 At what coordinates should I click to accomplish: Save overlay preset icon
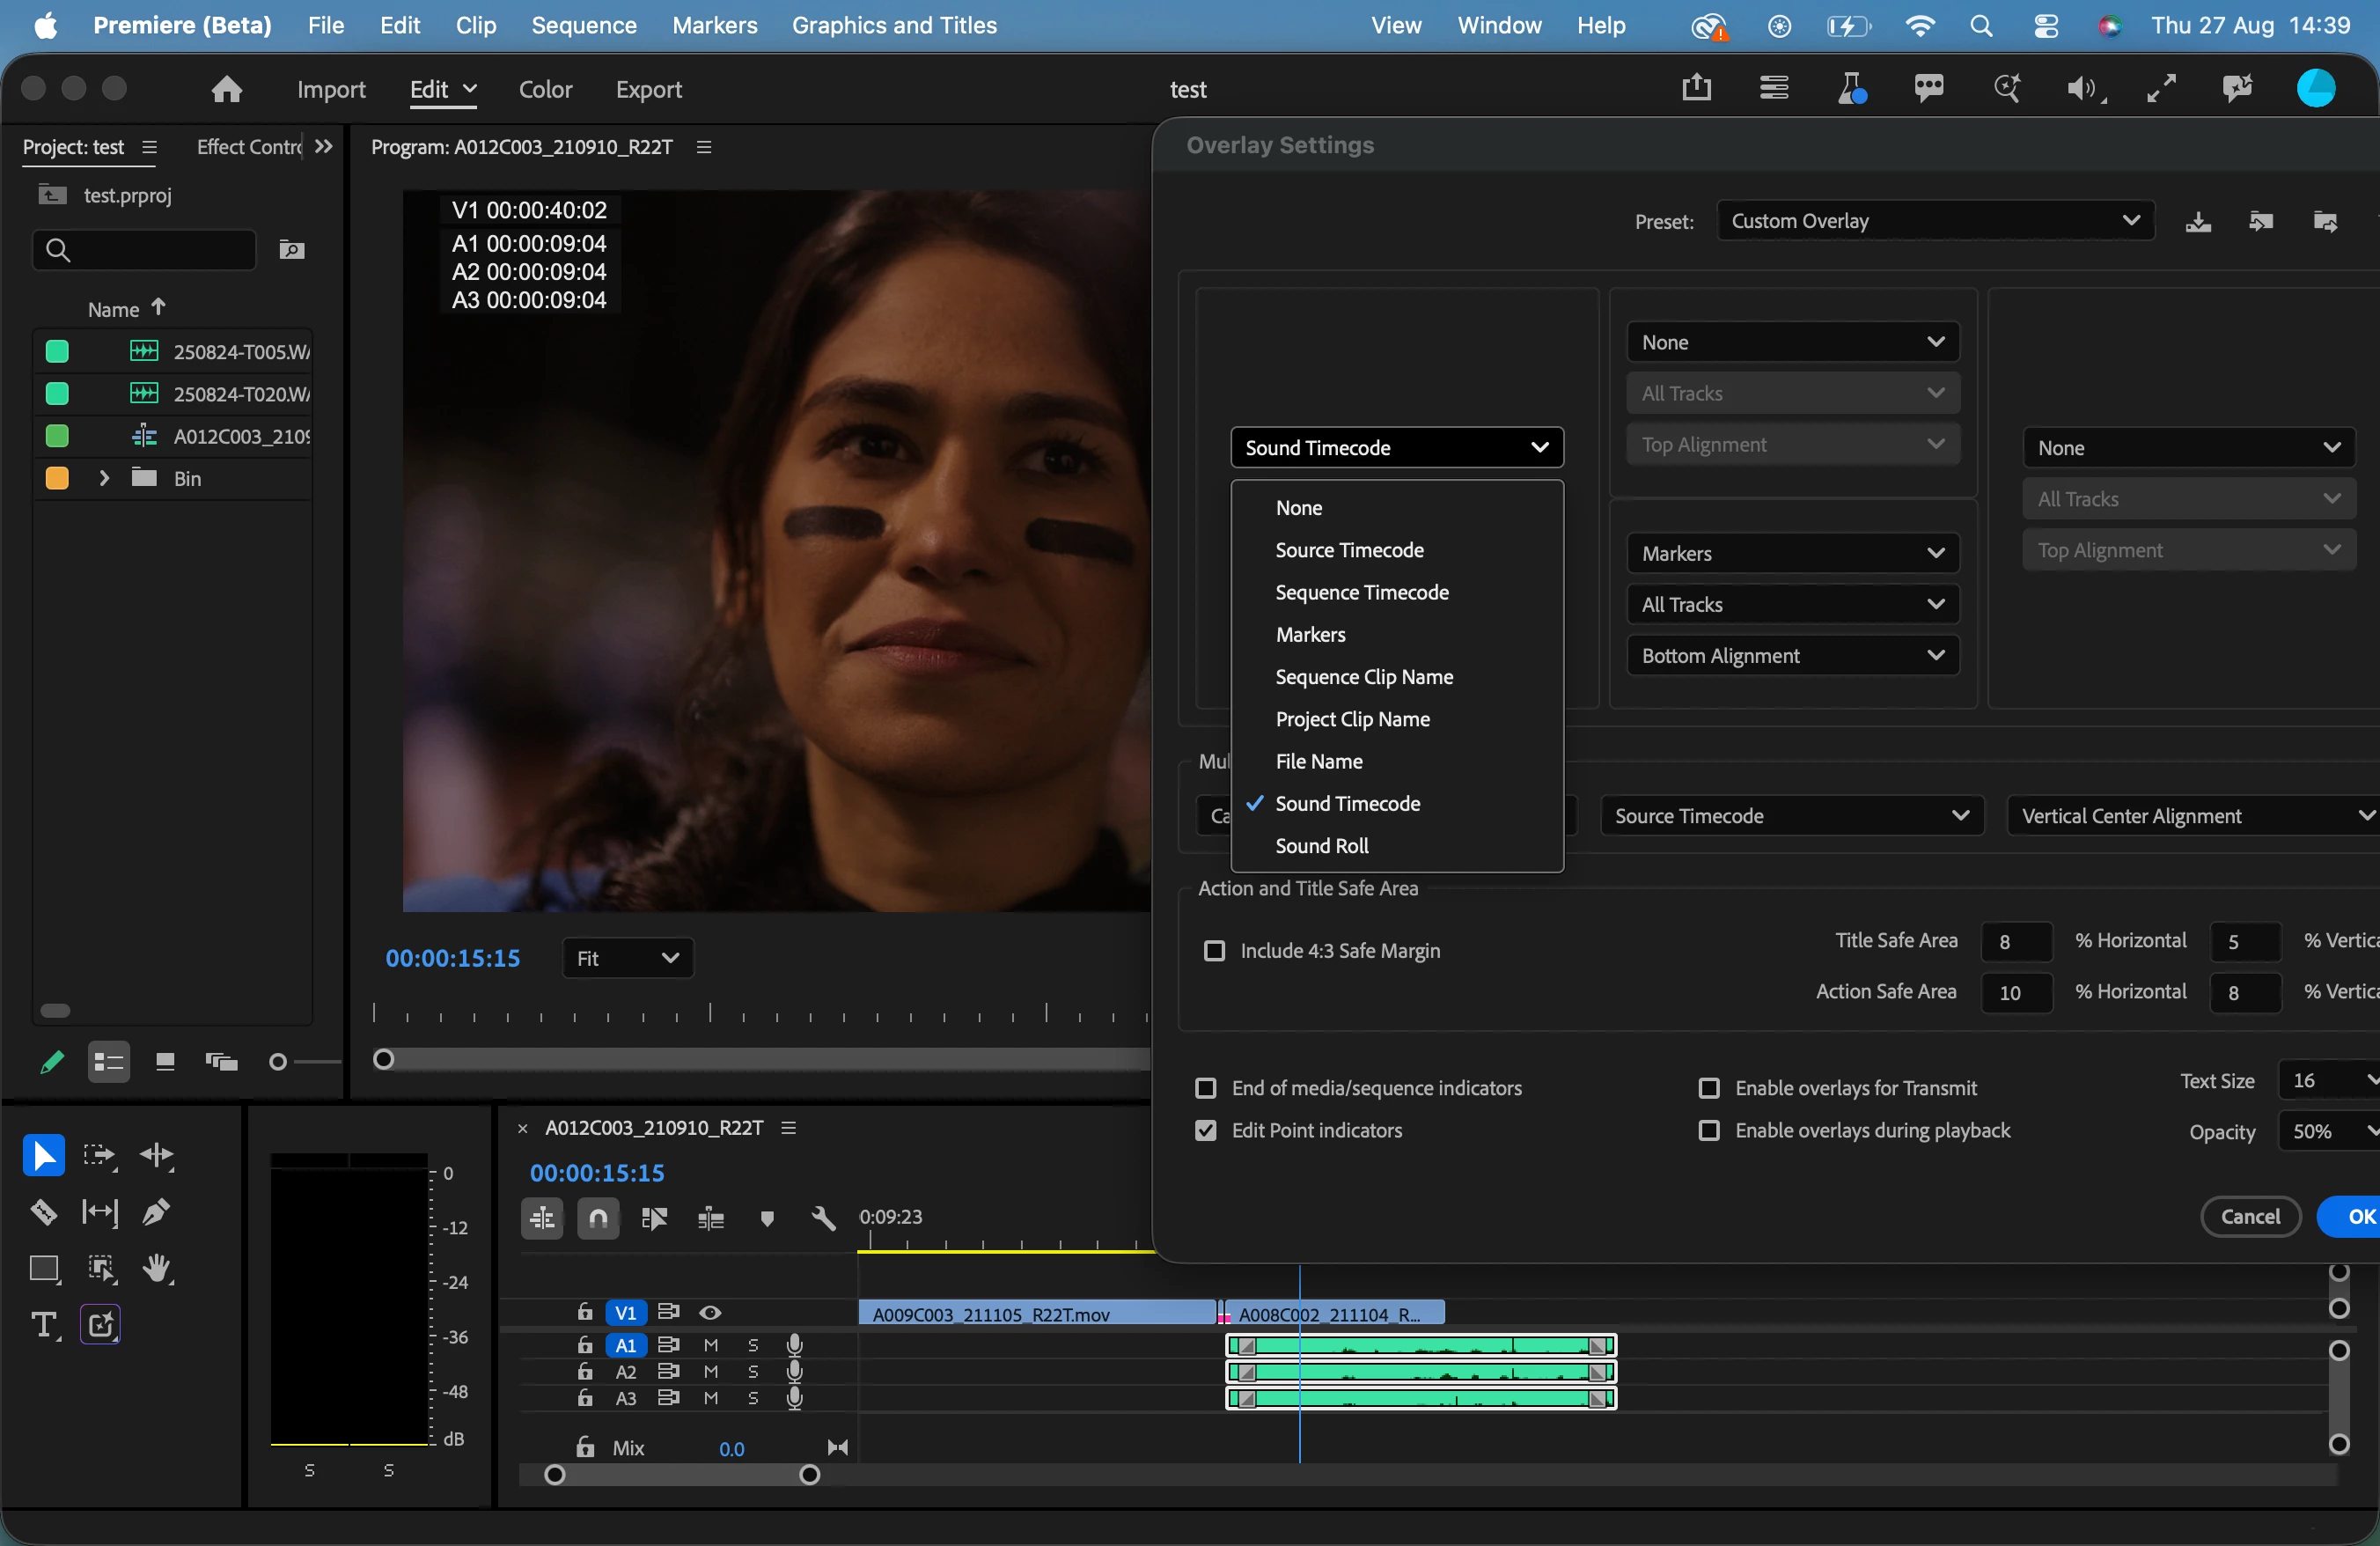(2198, 221)
